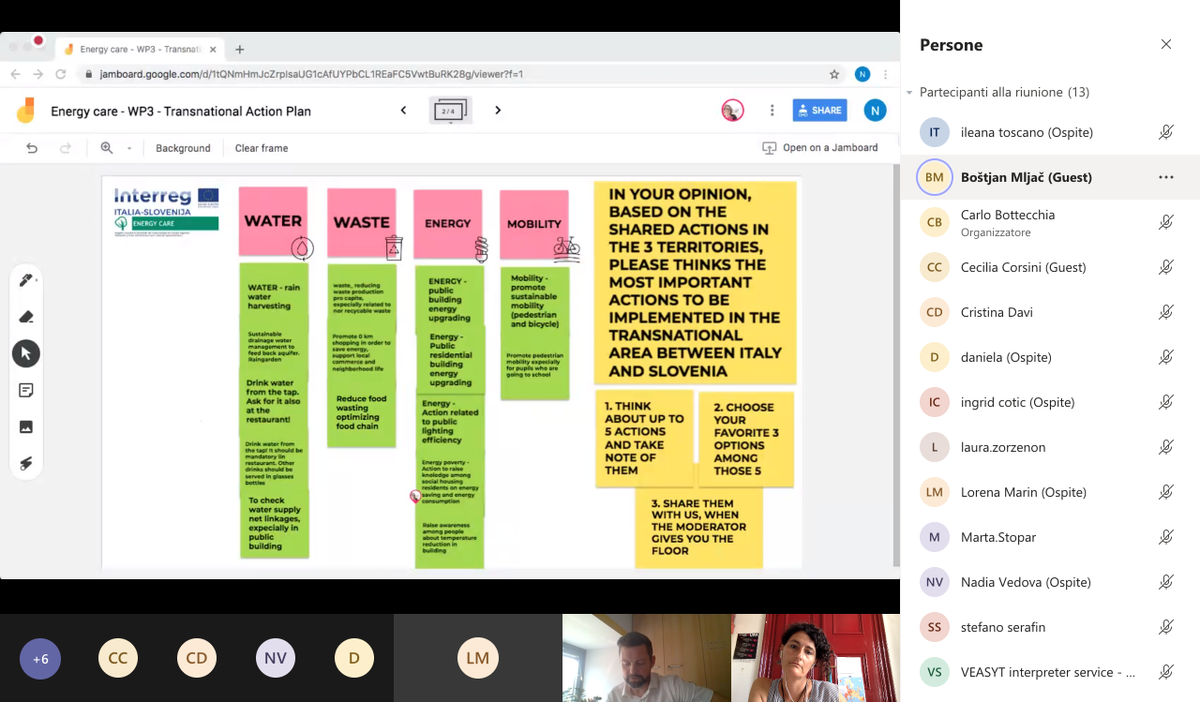Select the pink MOBILITY sticky note

(534, 224)
